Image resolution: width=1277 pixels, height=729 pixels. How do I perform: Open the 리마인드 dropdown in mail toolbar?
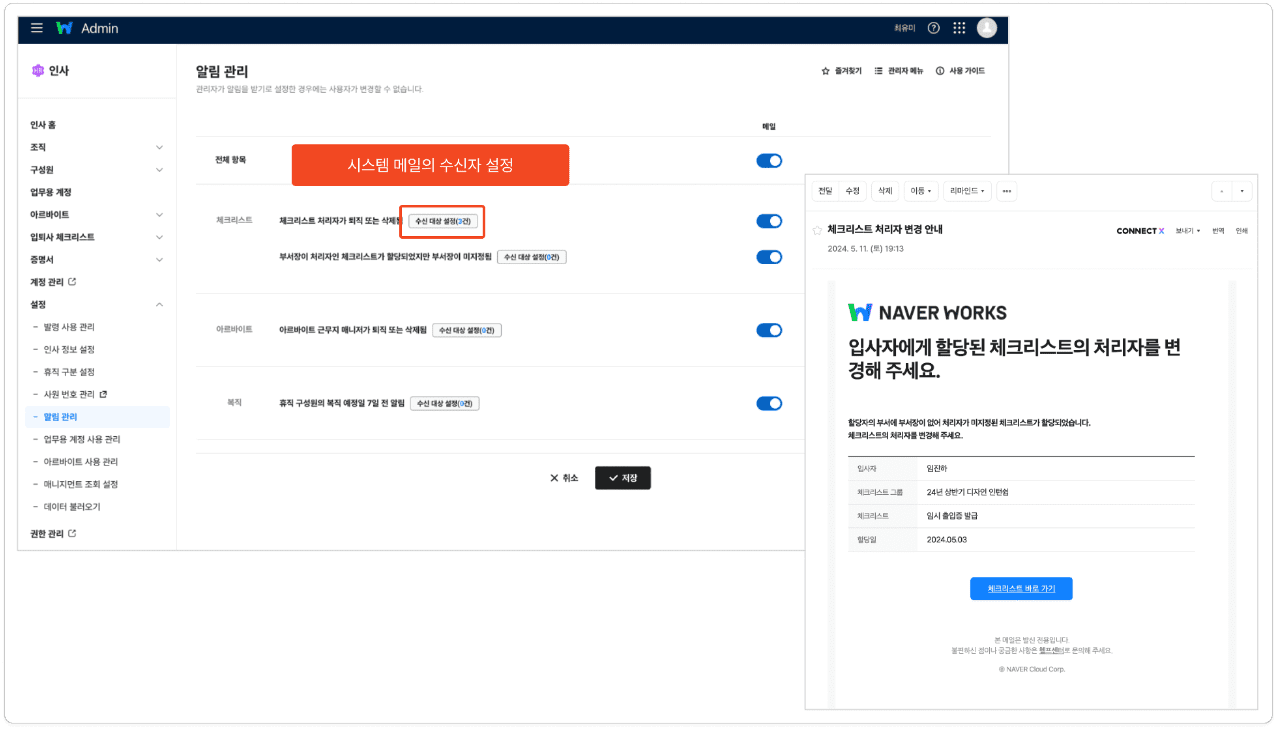coord(967,191)
